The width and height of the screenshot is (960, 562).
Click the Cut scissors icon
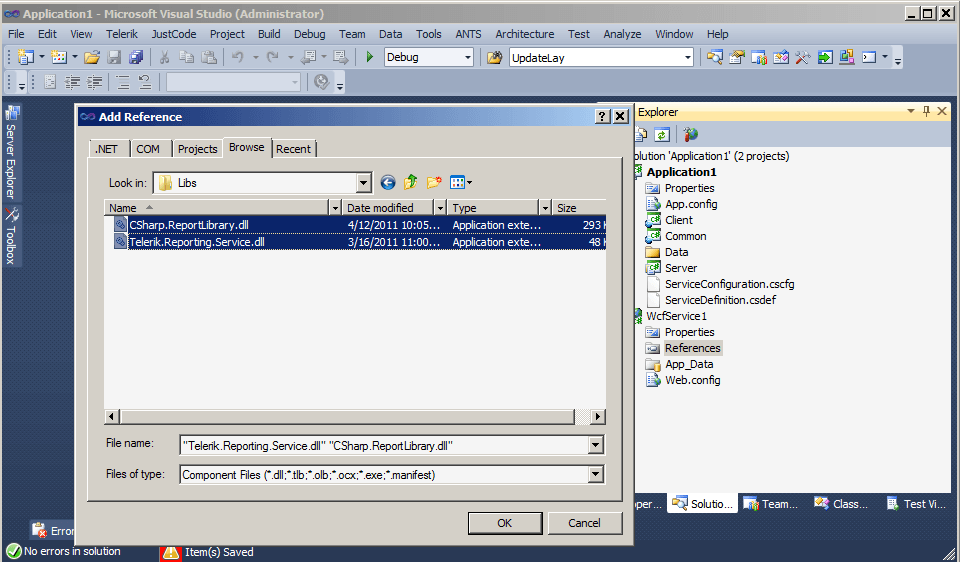(164, 58)
